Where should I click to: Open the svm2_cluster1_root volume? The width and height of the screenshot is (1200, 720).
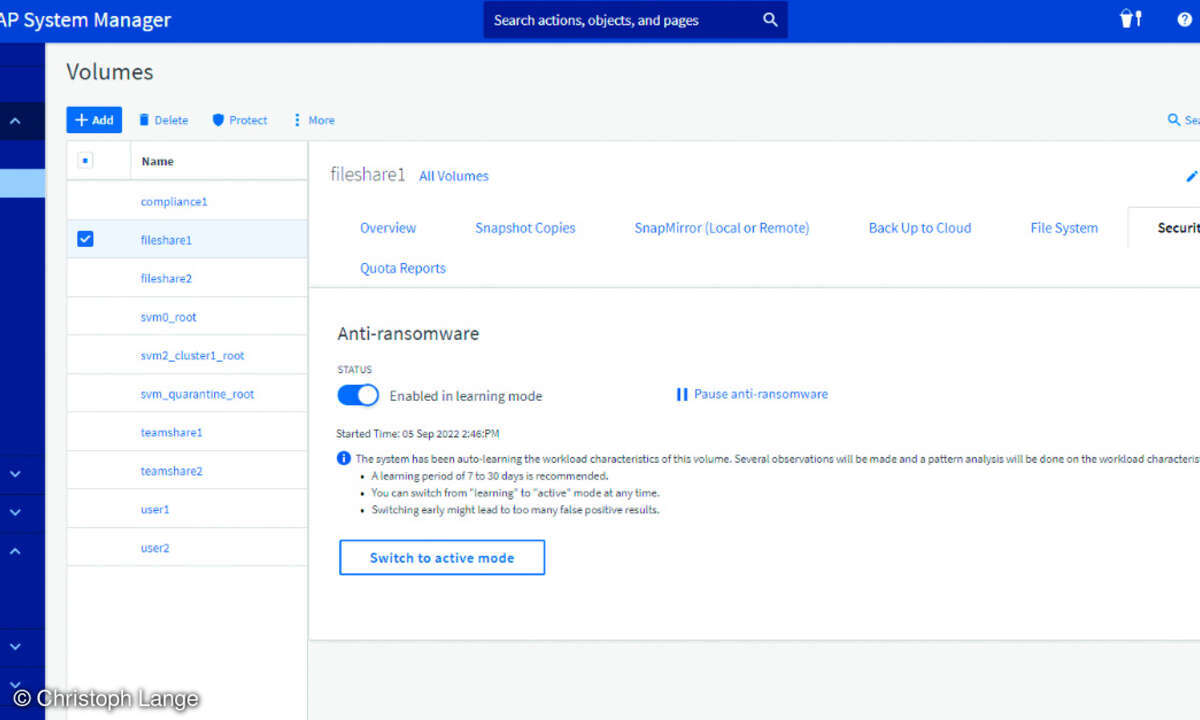click(x=193, y=355)
